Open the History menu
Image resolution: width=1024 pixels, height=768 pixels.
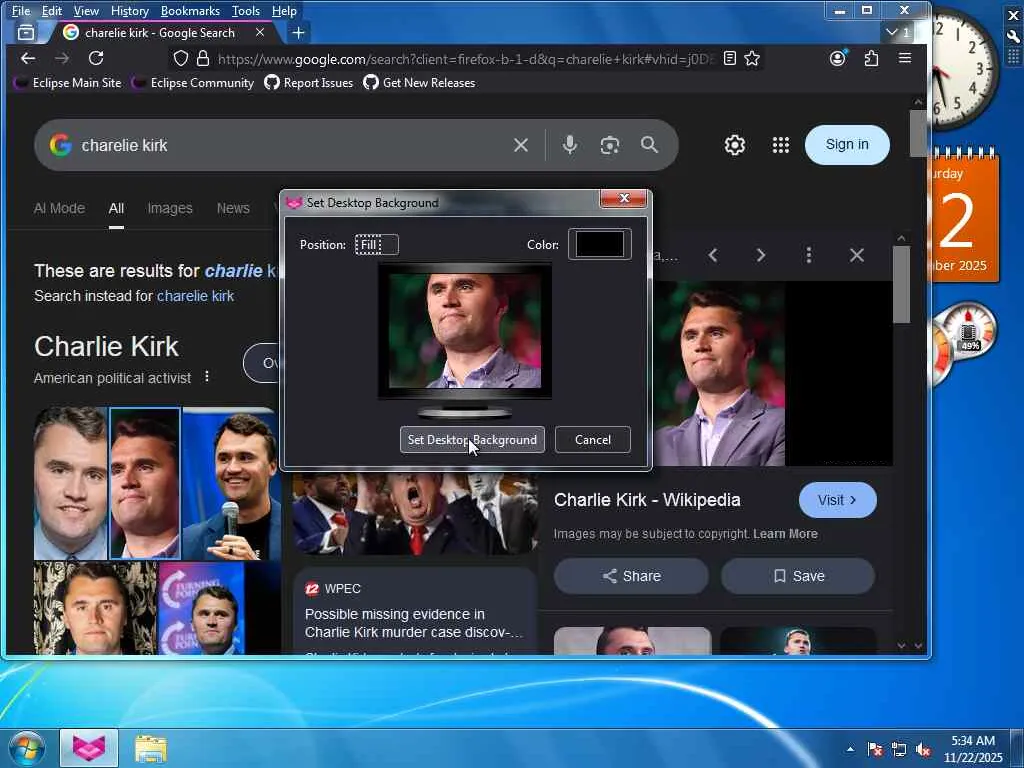(x=129, y=11)
